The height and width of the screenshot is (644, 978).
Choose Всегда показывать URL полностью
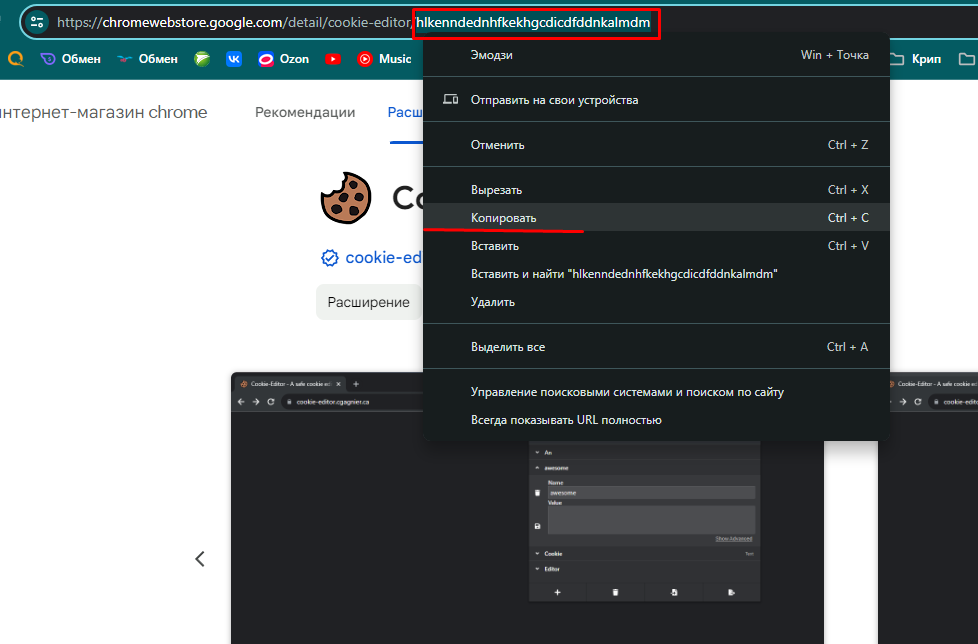pyautogui.click(x=569, y=419)
